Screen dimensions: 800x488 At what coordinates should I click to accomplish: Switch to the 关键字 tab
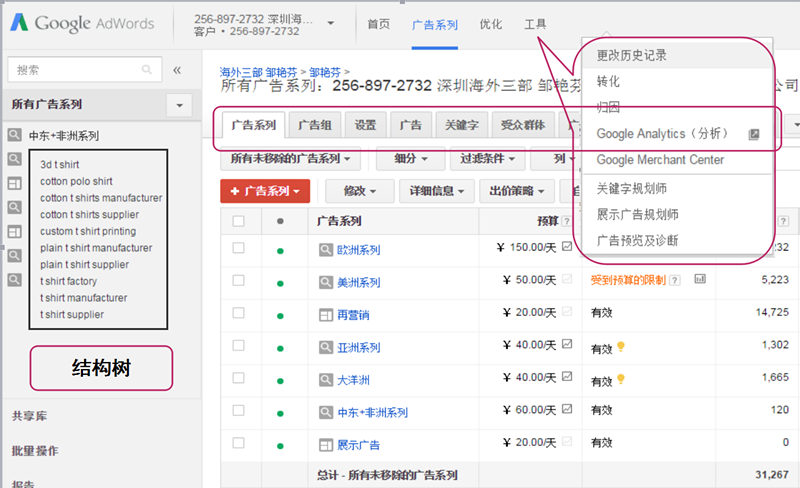462,125
